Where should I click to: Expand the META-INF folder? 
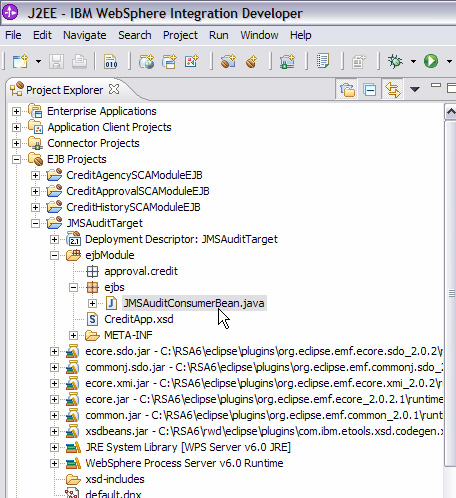click(x=73, y=335)
